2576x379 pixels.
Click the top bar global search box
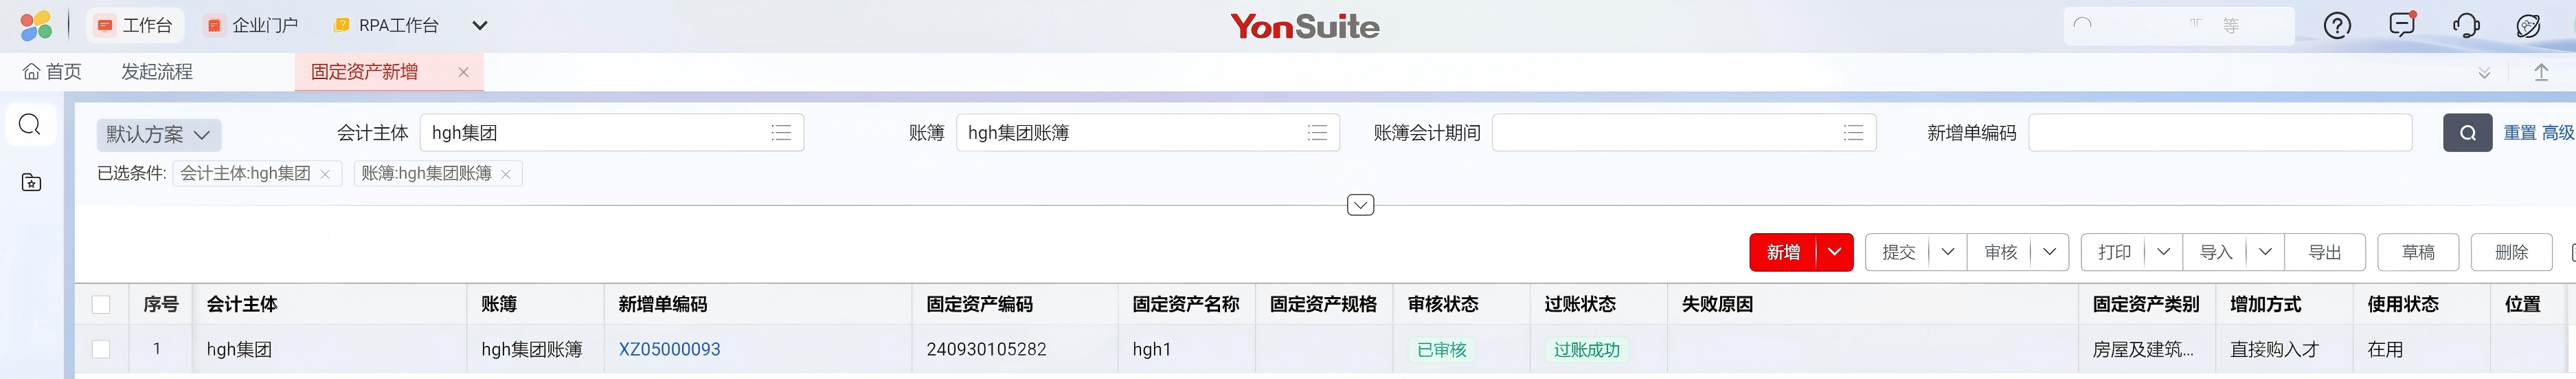click(2179, 25)
